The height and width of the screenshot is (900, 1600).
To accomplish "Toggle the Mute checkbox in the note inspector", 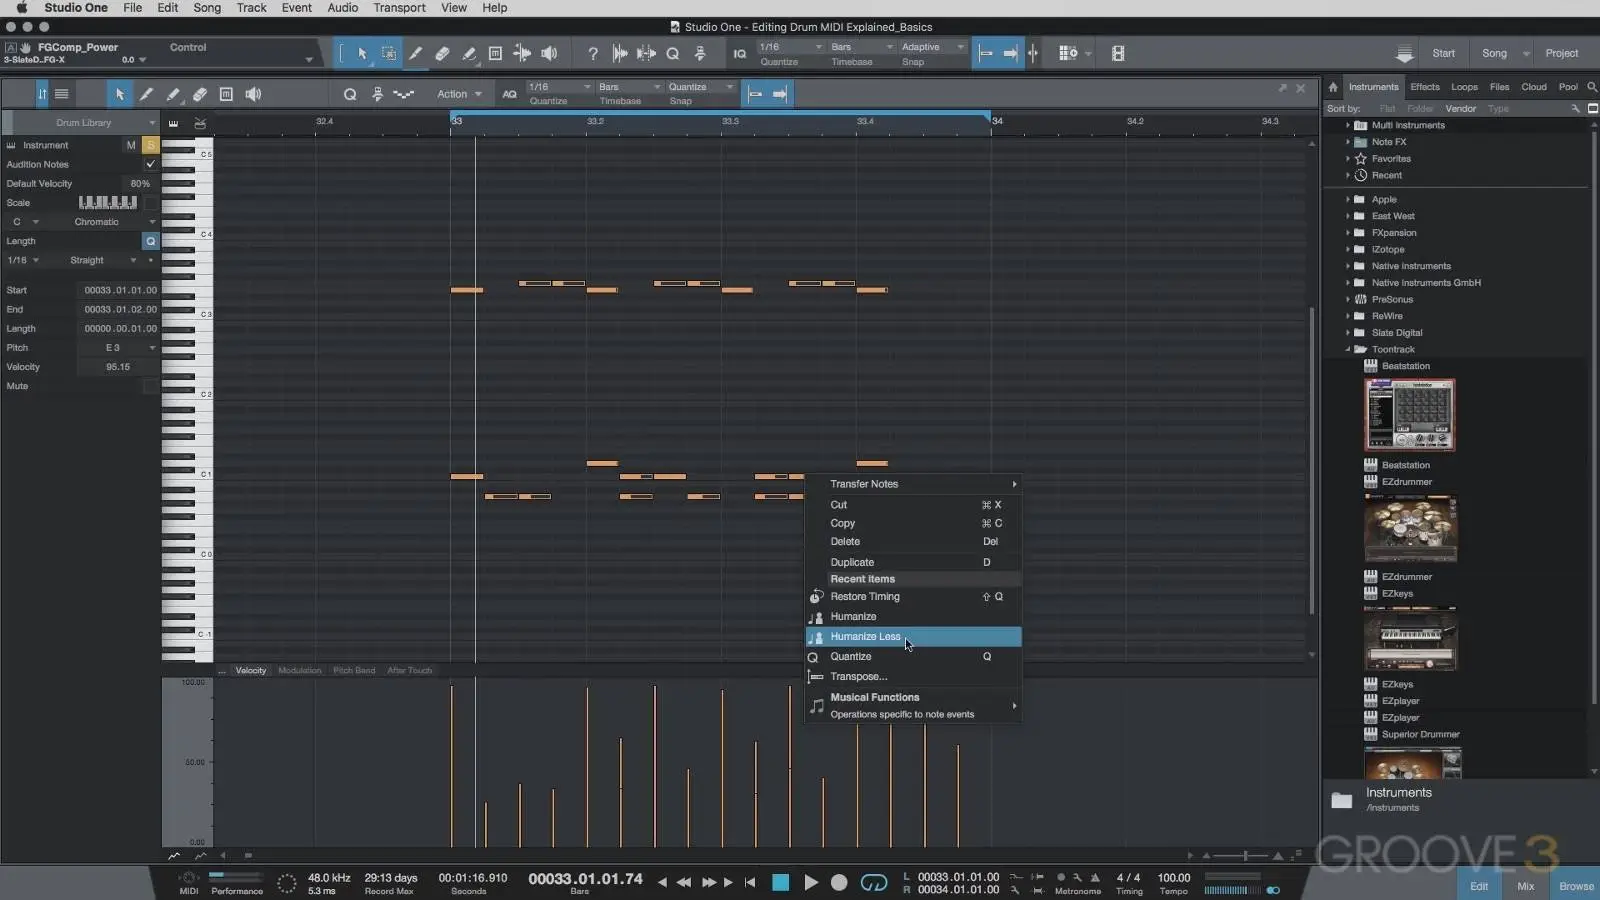I will coord(147,386).
